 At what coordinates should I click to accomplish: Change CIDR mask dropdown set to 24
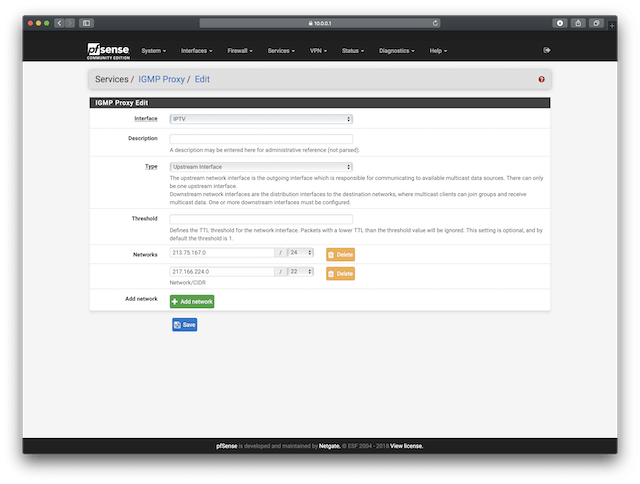pyautogui.click(x=301, y=253)
